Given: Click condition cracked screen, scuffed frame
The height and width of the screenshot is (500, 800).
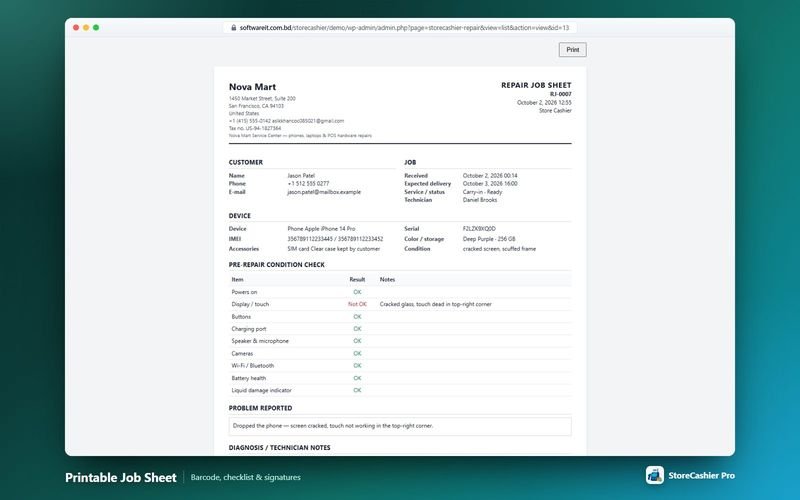Looking at the screenshot, I should (x=499, y=249).
